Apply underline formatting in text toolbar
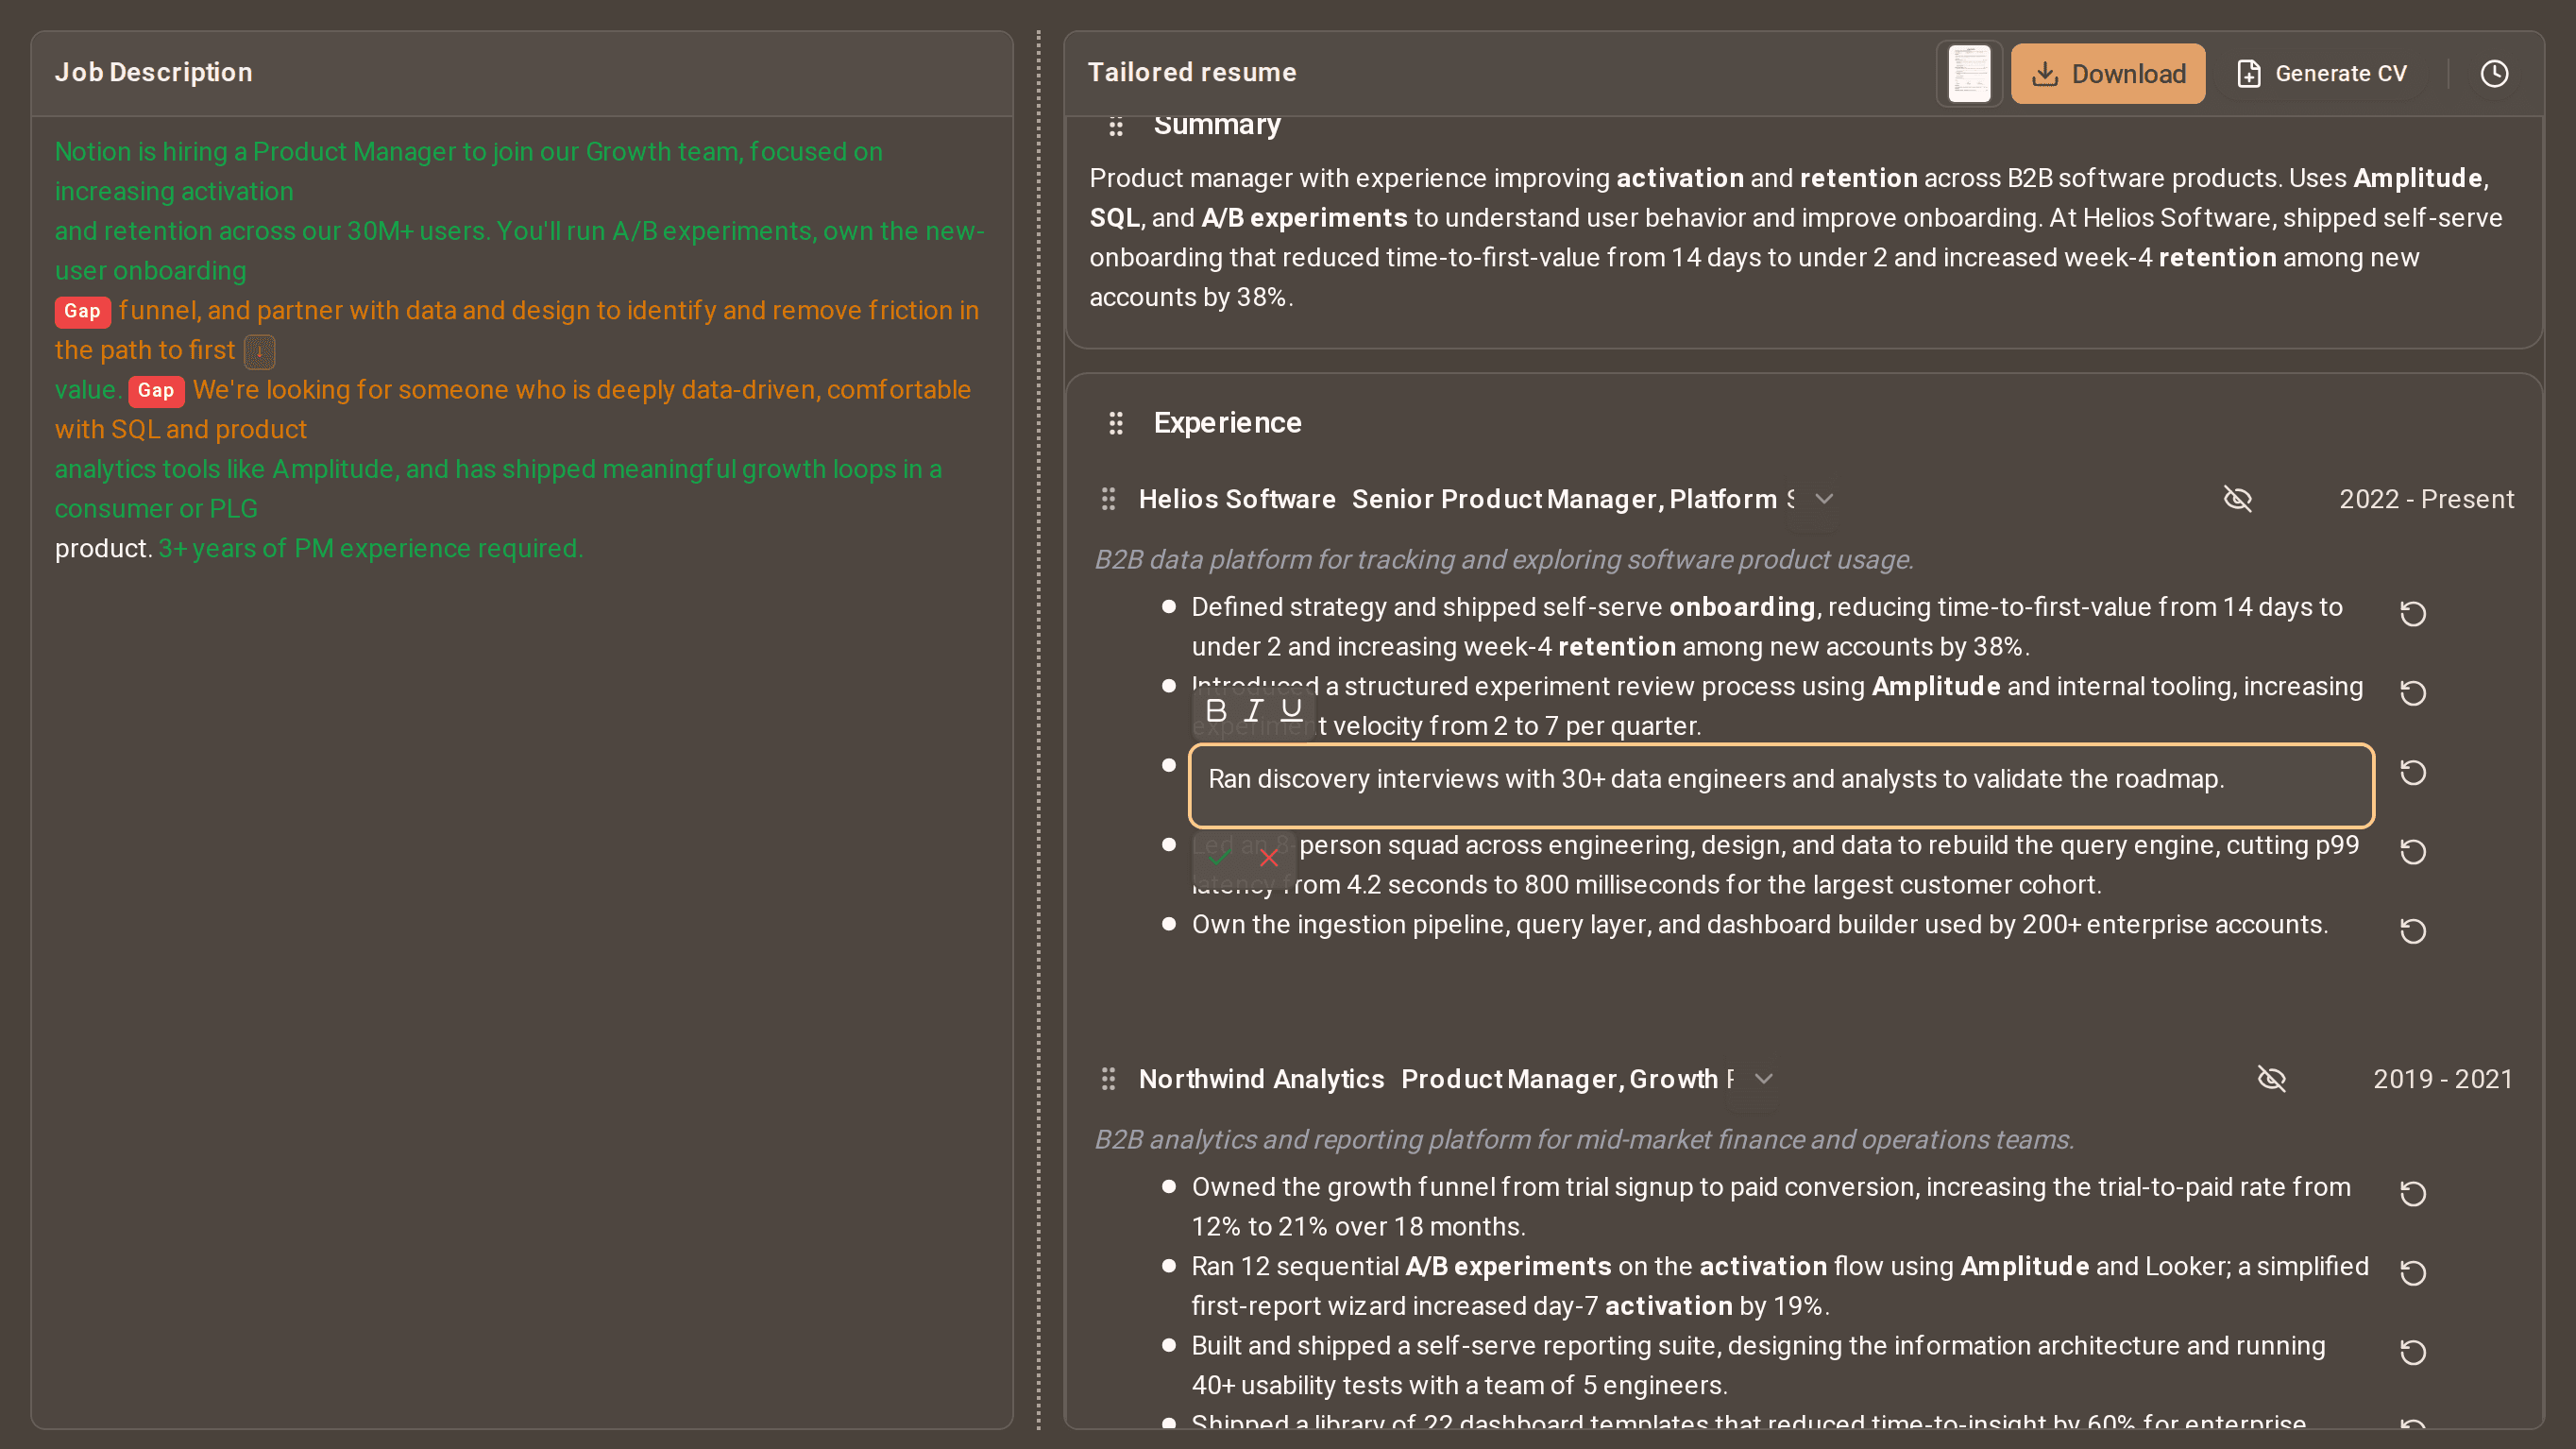 click(1291, 710)
